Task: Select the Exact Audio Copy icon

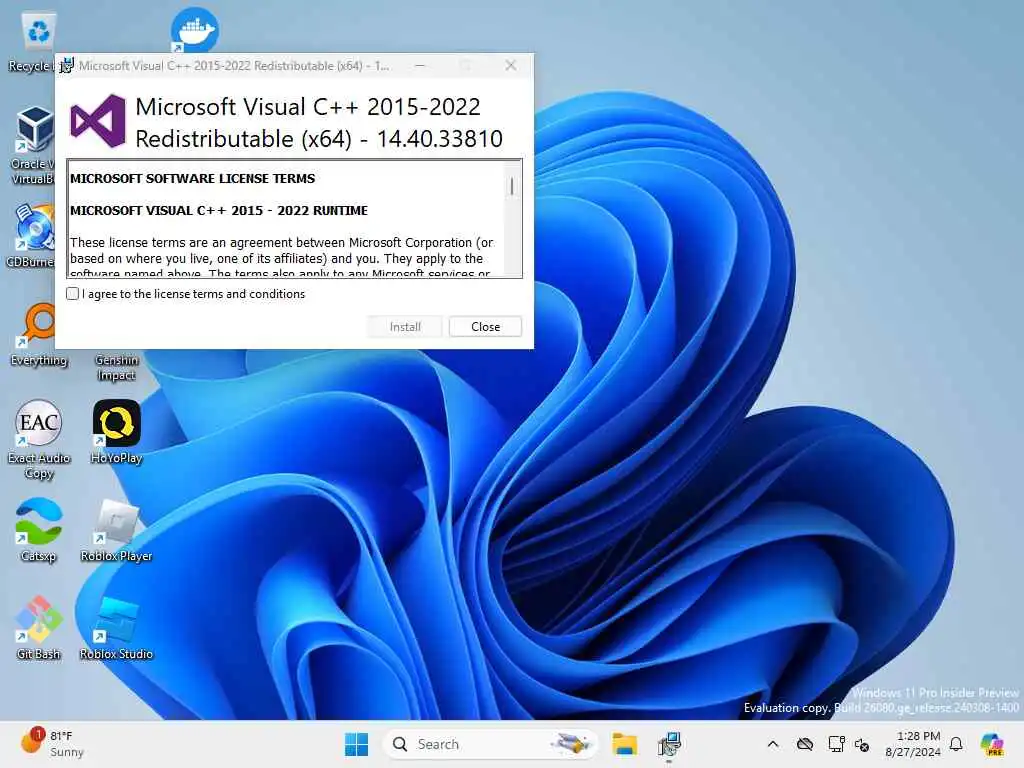Action: pos(39,439)
